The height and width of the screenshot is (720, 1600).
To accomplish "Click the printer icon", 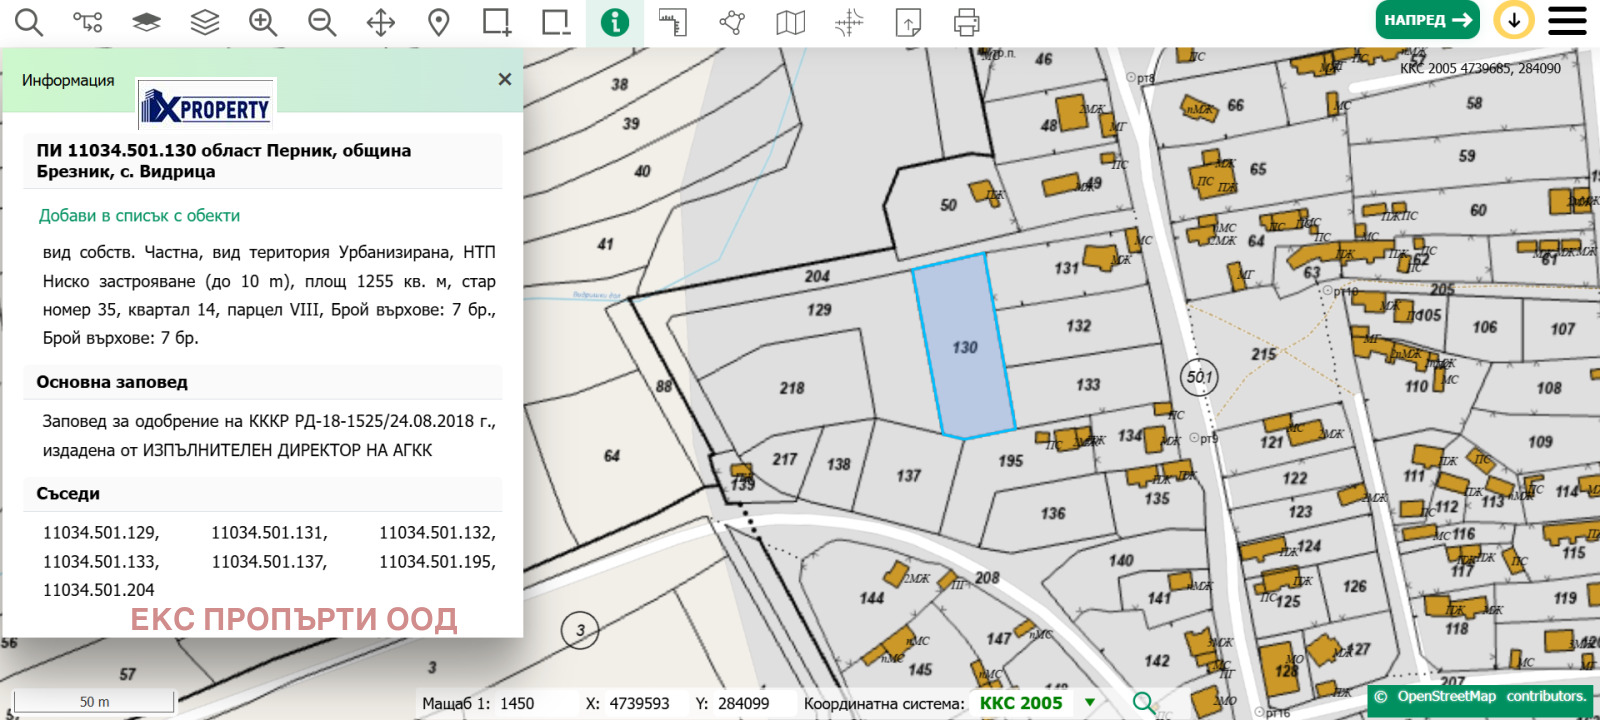I will (966, 22).
